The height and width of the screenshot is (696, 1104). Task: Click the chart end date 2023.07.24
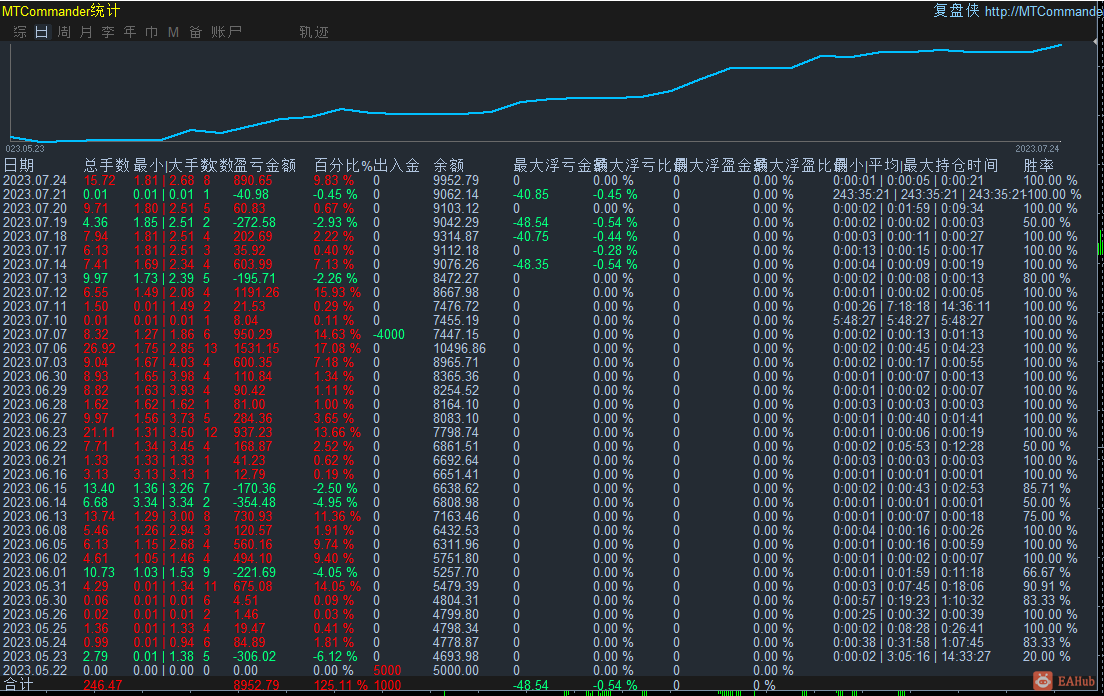pos(1037,148)
